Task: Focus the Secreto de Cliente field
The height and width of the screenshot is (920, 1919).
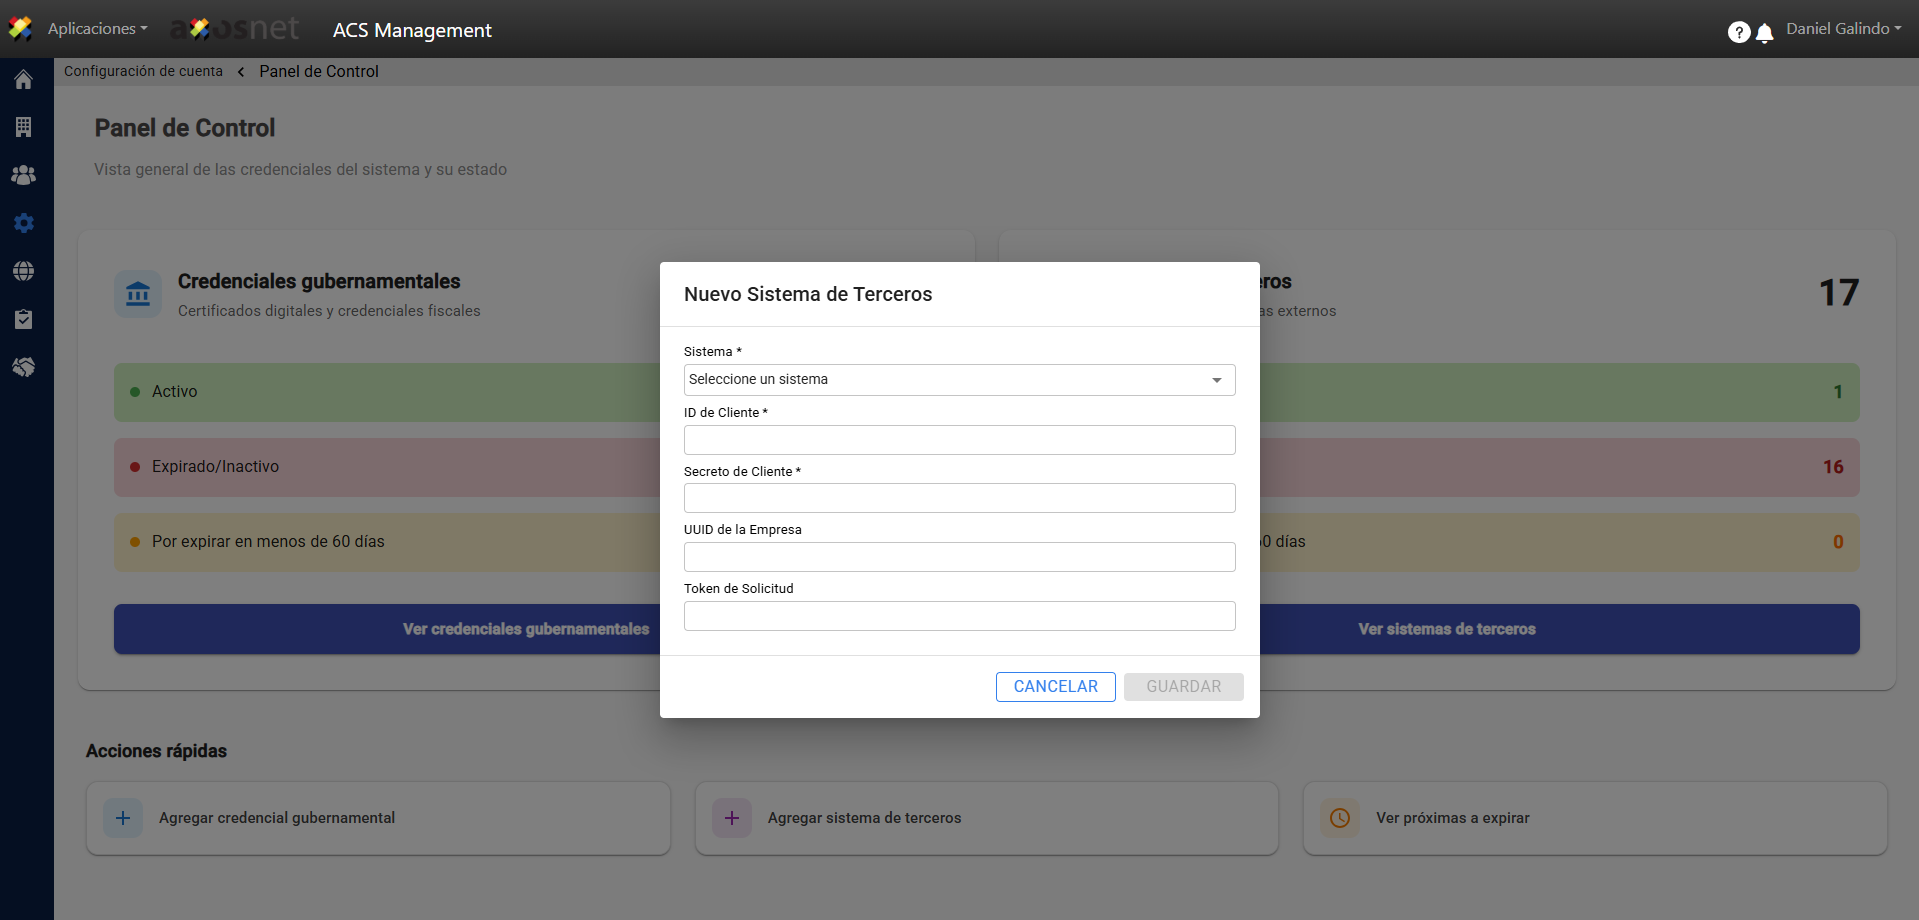Action: 959,498
